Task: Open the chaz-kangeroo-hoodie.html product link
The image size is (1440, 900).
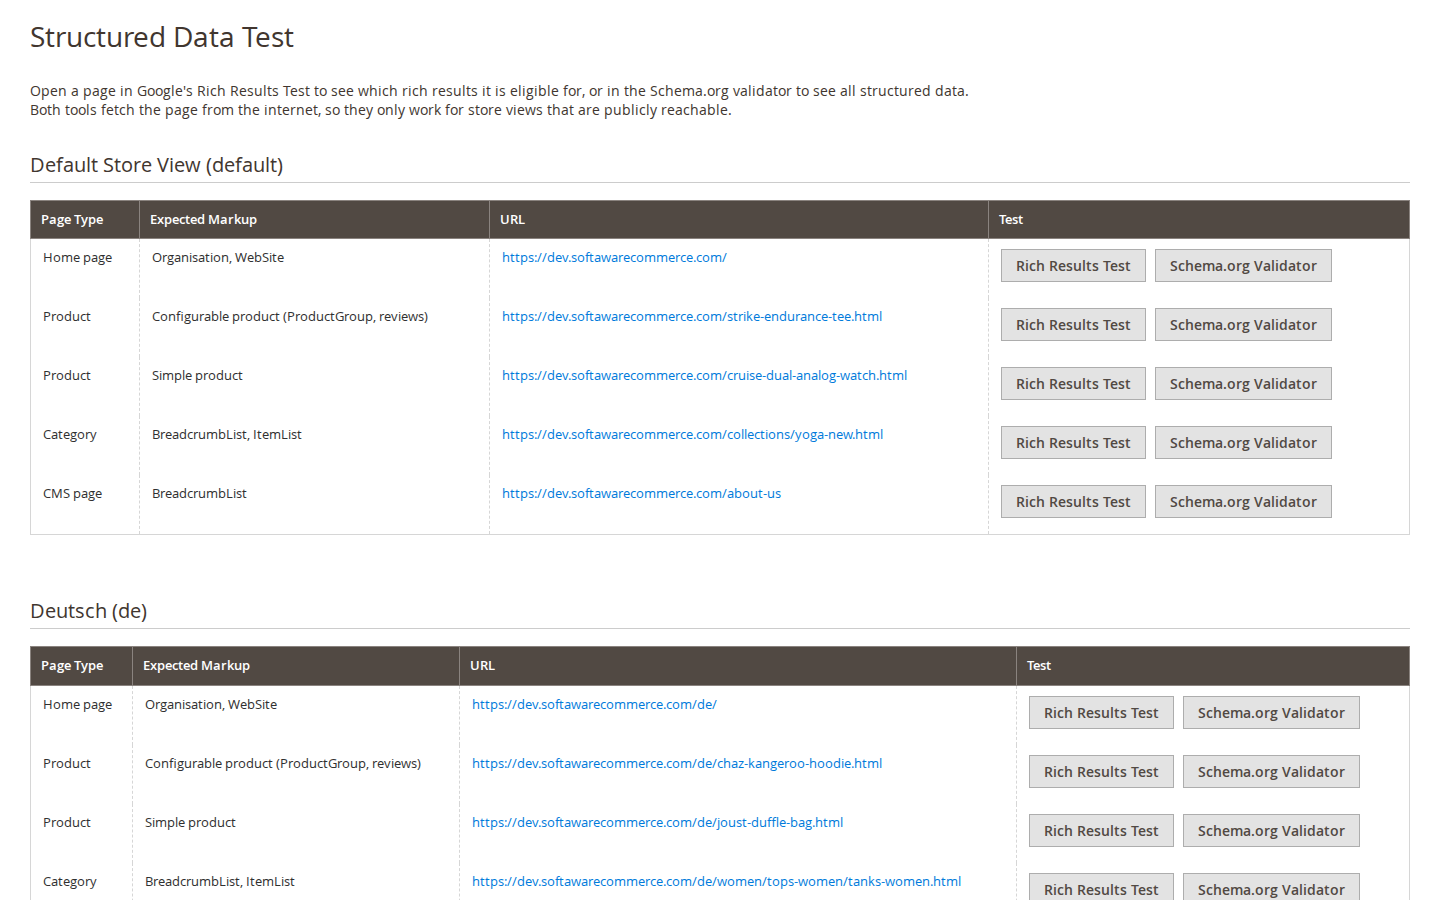Action: [x=677, y=764]
